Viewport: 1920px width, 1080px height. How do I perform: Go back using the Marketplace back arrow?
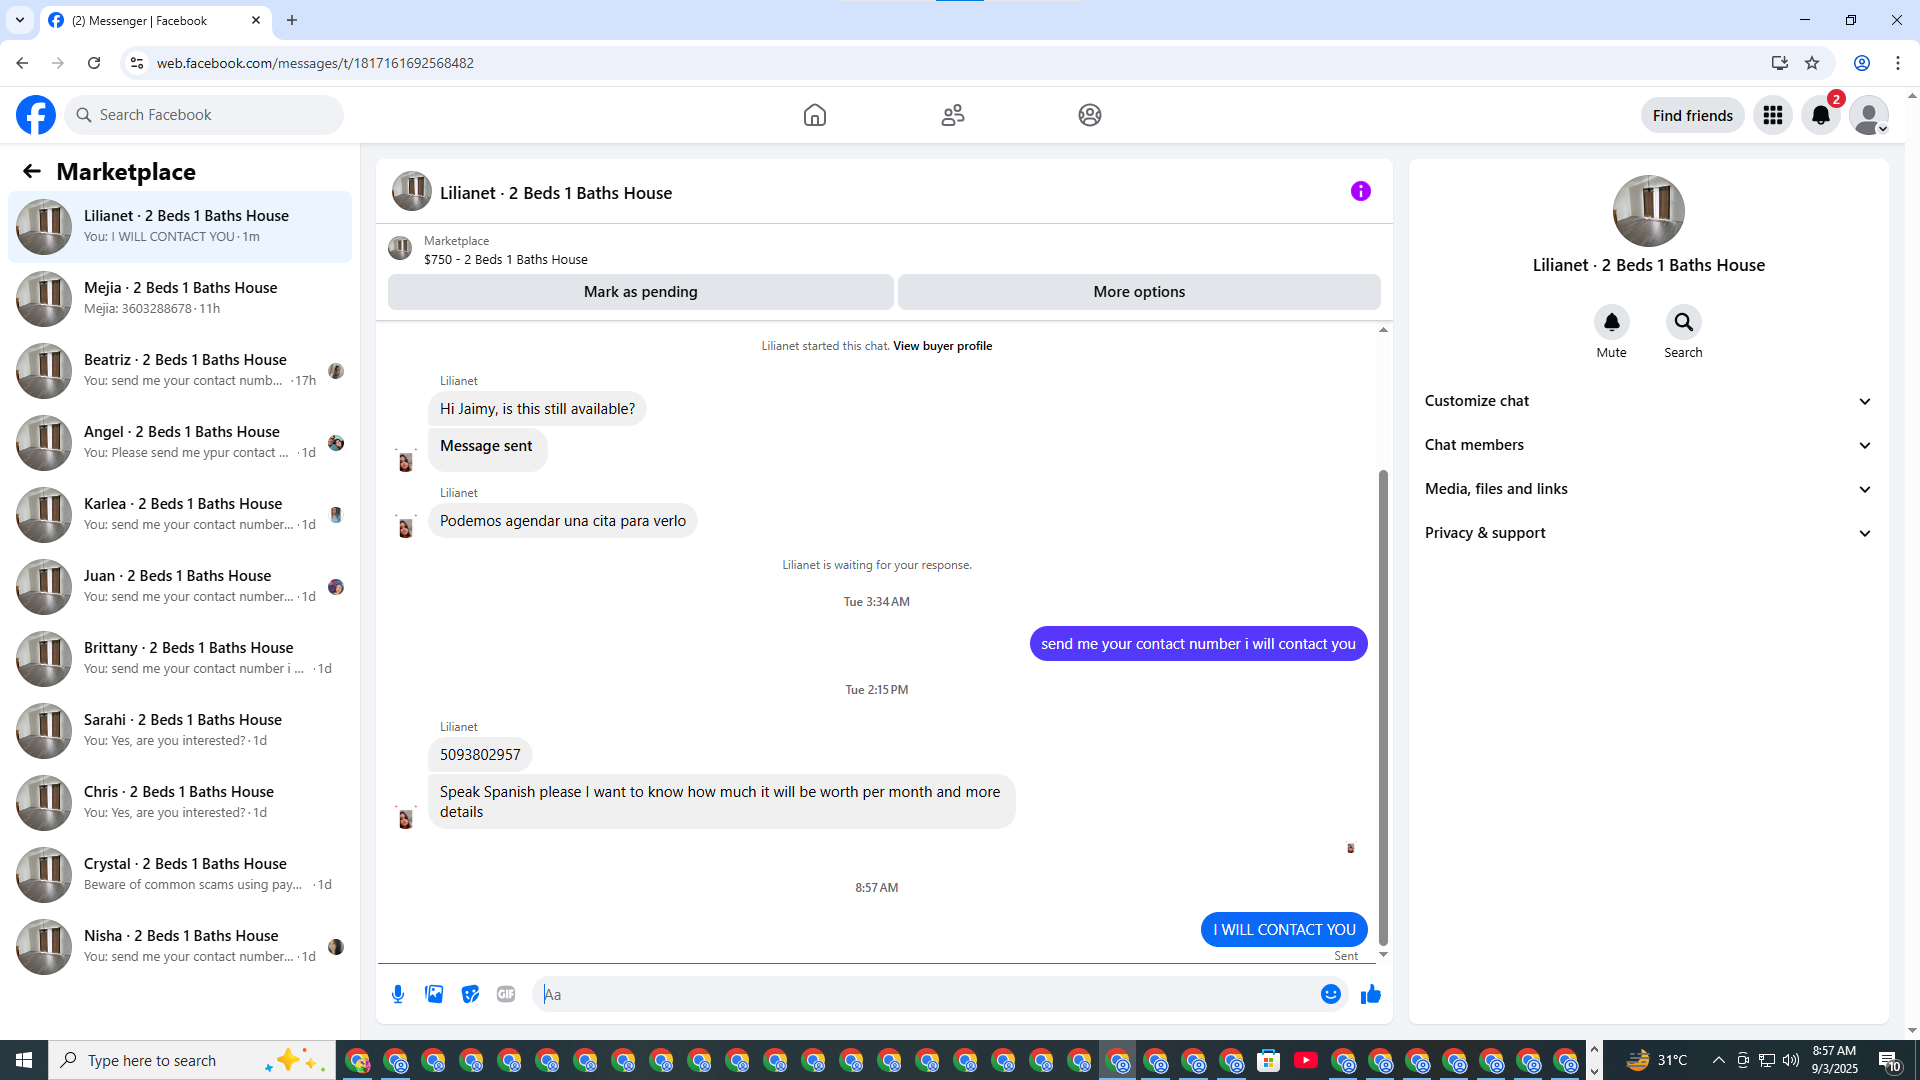tap(32, 171)
